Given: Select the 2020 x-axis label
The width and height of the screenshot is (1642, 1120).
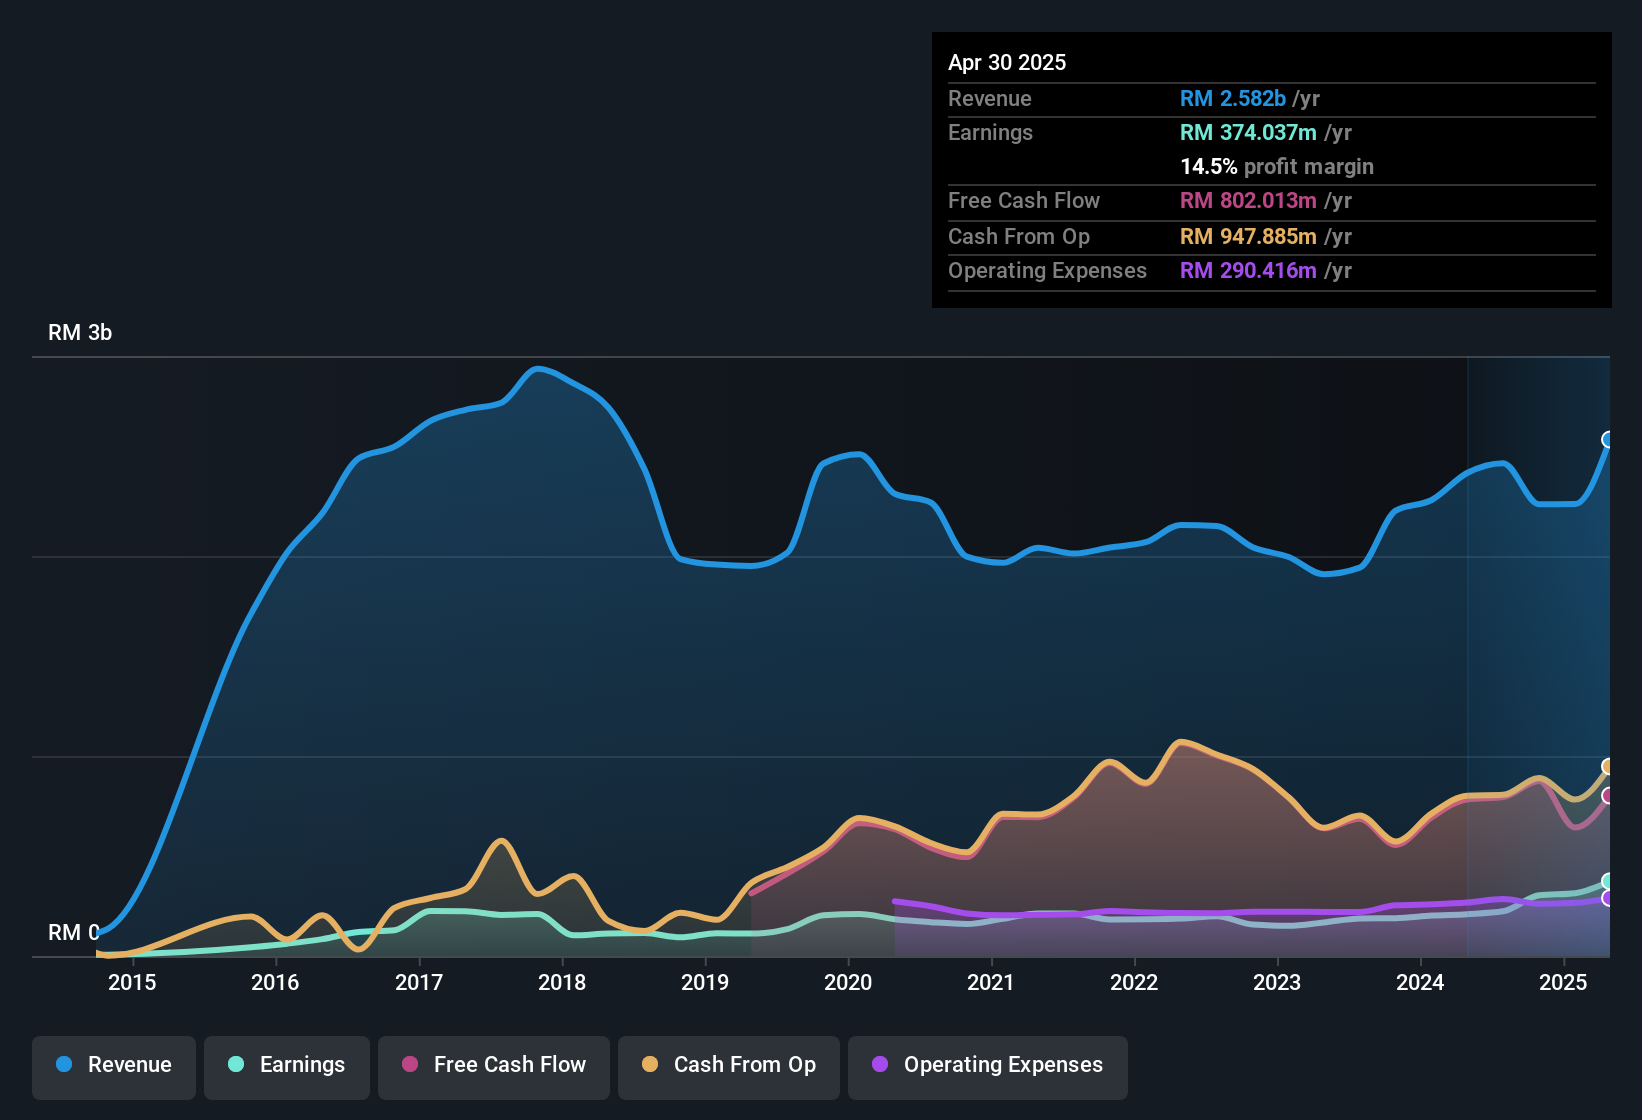Looking at the screenshot, I should (848, 983).
